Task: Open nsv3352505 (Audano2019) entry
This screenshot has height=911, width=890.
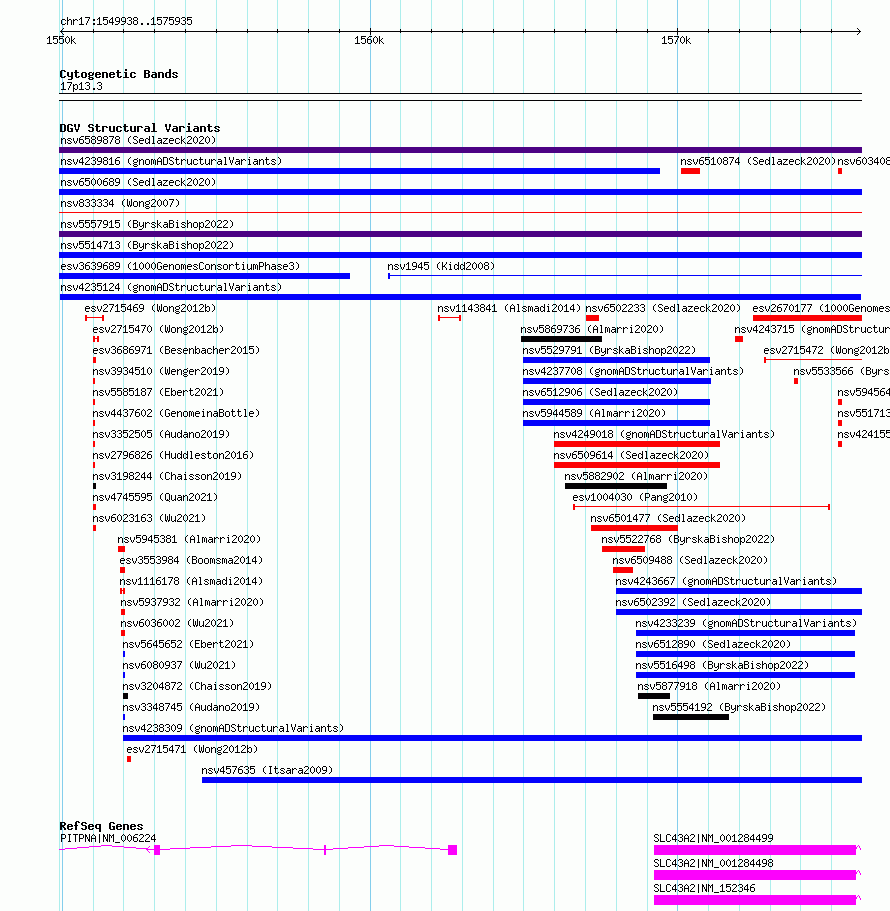Action: tap(161, 433)
